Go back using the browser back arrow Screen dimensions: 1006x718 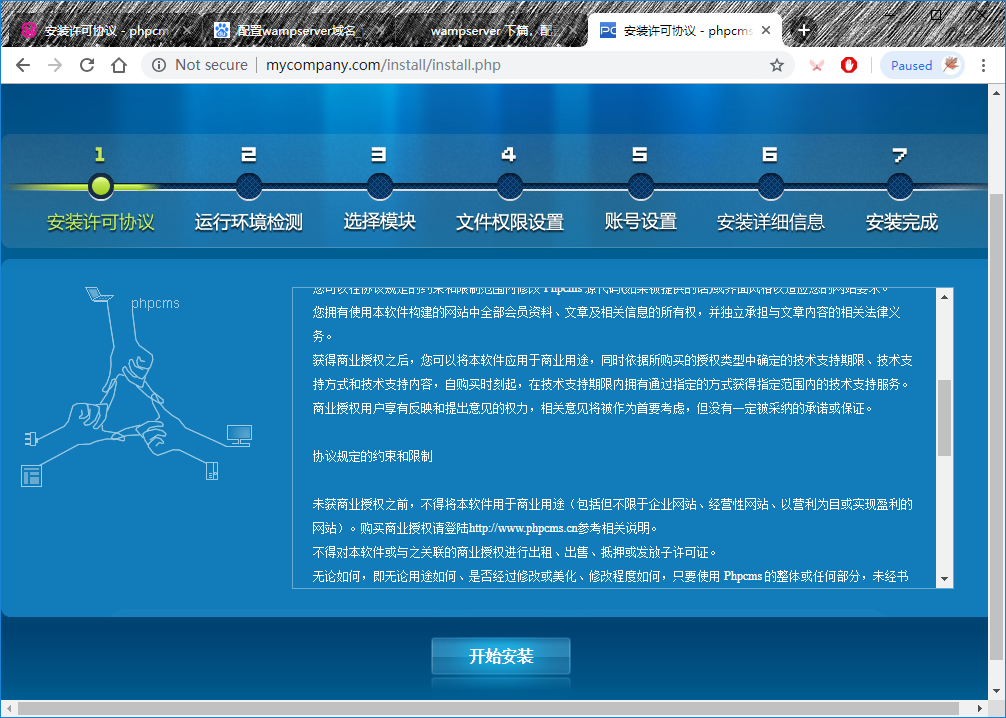[x=23, y=65]
